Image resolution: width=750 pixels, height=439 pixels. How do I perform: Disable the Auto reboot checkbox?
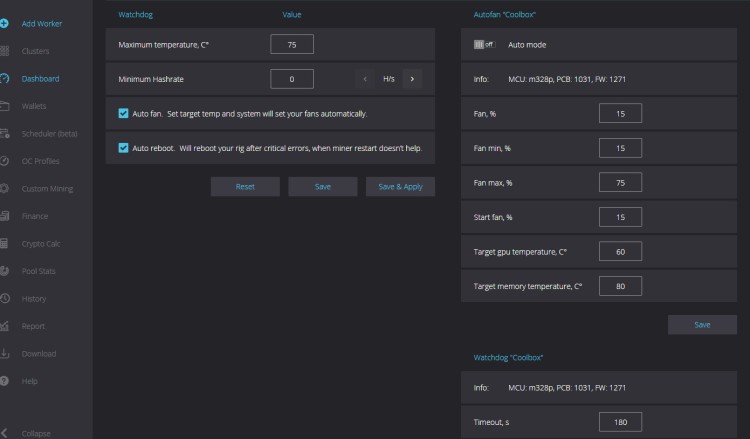(123, 148)
